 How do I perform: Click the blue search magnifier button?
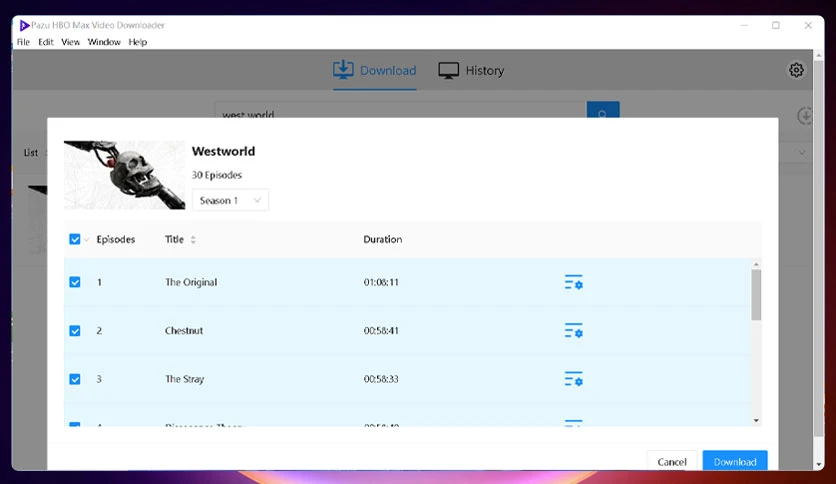pyautogui.click(x=603, y=110)
